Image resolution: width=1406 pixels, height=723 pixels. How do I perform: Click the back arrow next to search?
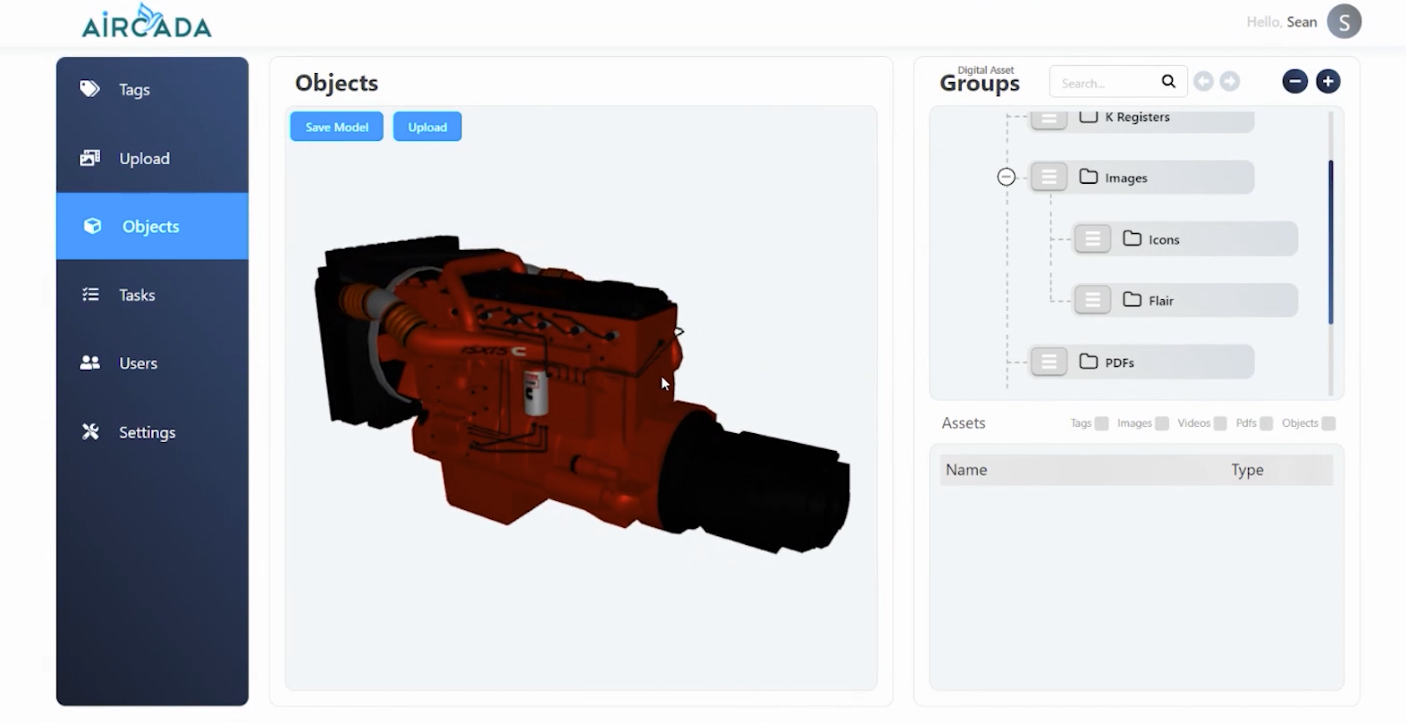click(x=1204, y=82)
